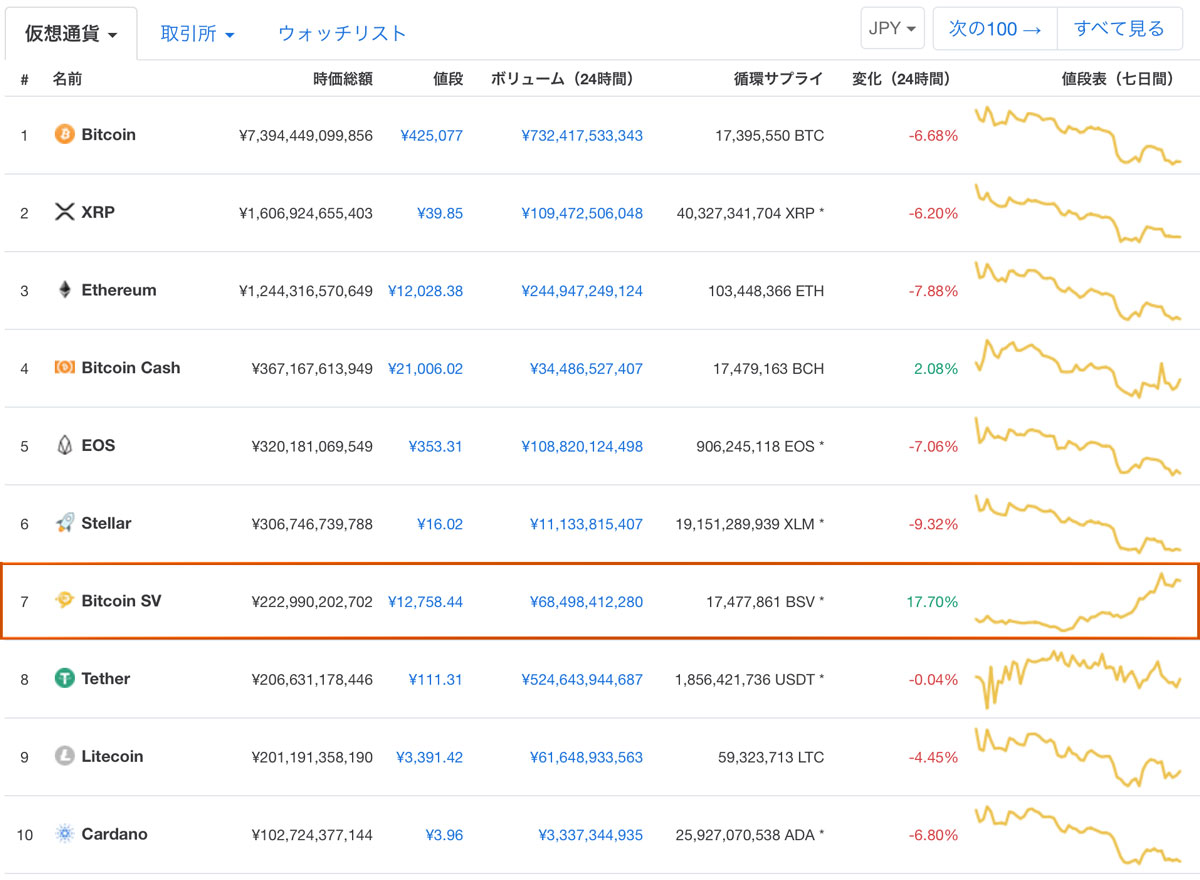Click the Bitcoin coin logo icon
The image size is (1200, 880).
point(65,134)
